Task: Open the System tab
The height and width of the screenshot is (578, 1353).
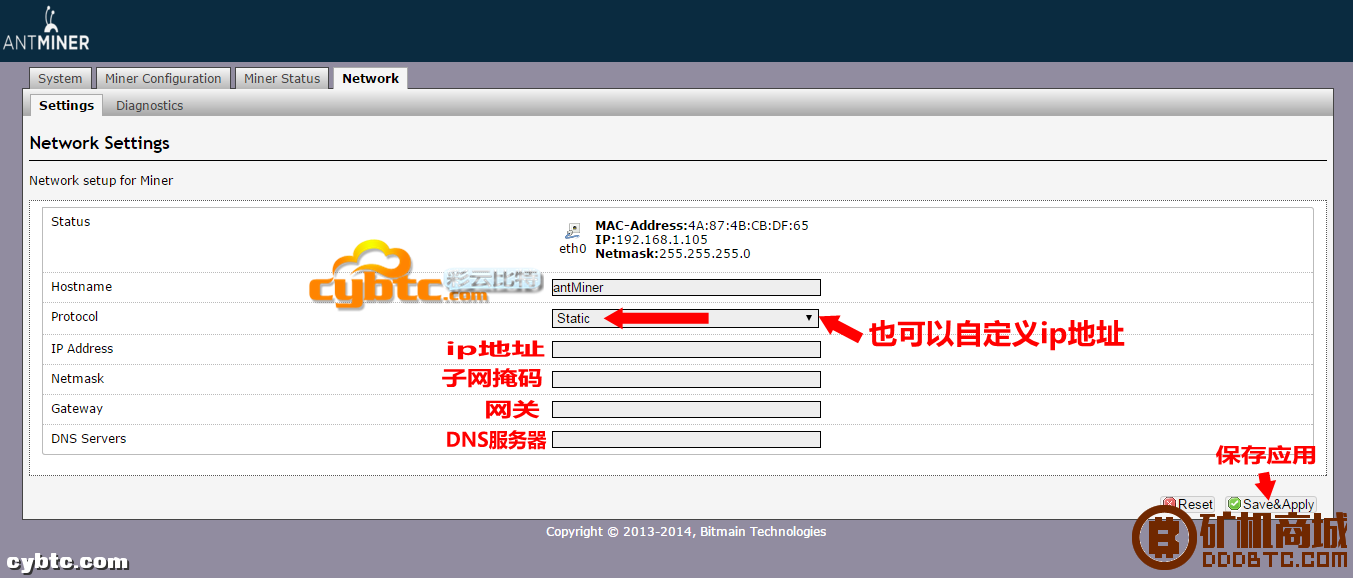Action: click(60, 79)
